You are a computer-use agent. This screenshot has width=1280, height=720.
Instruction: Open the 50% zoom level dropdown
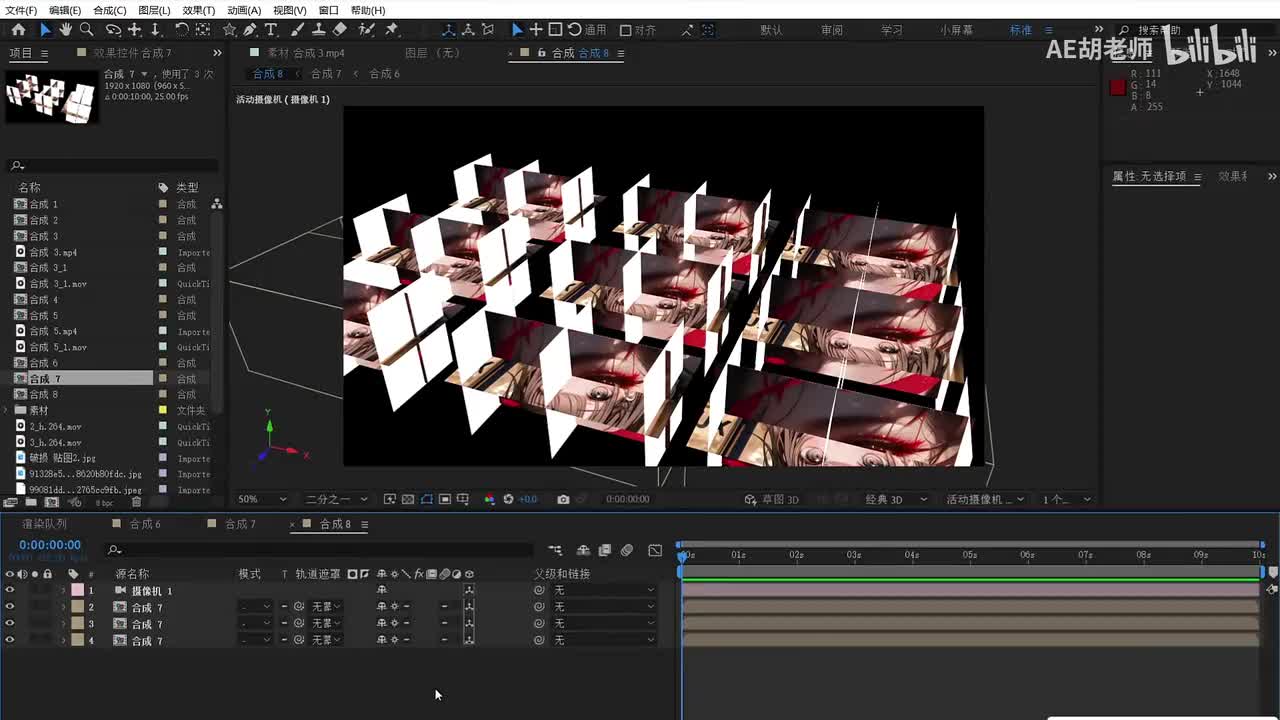(x=262, y=499)
